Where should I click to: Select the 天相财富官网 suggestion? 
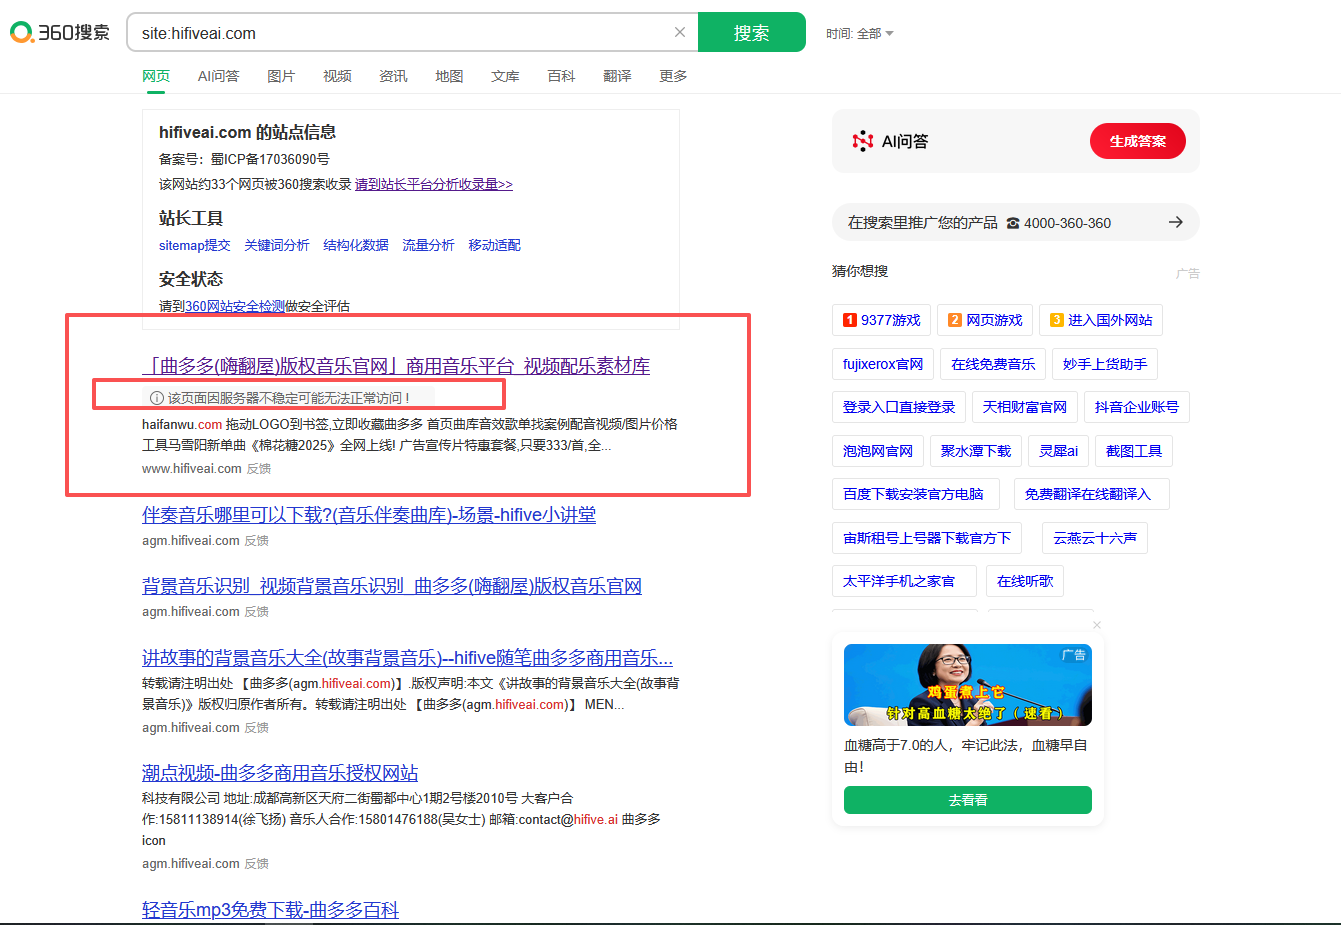(x=1025, y=407)
